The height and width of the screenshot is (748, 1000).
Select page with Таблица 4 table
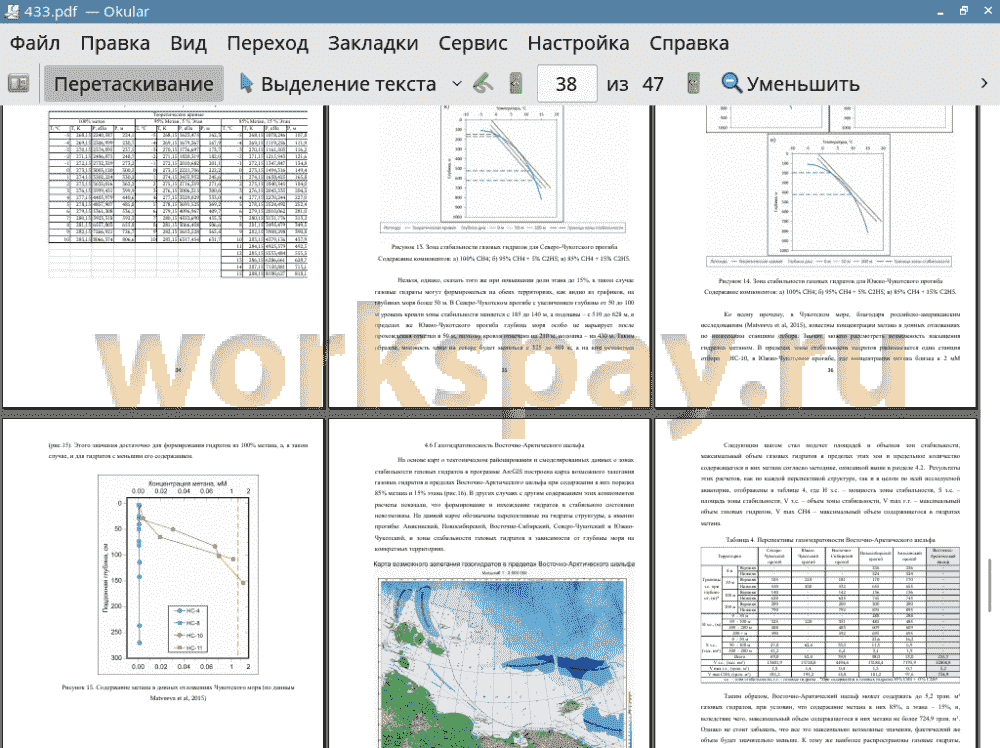(x=816, y=583)
